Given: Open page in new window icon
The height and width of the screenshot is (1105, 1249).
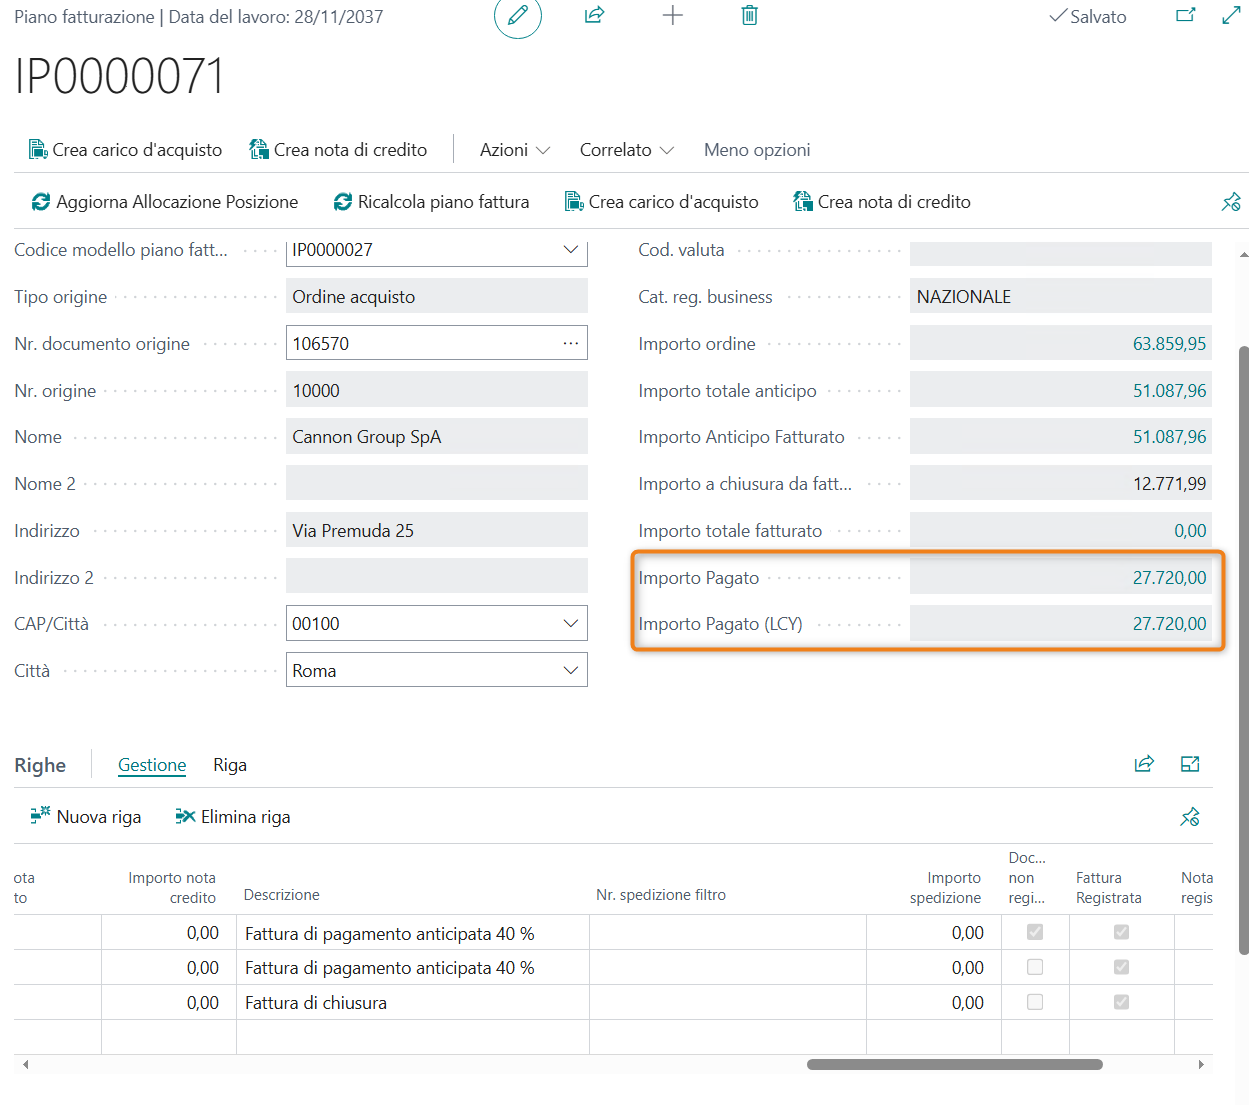Looking at the screenshot, I should [1186, 16].
